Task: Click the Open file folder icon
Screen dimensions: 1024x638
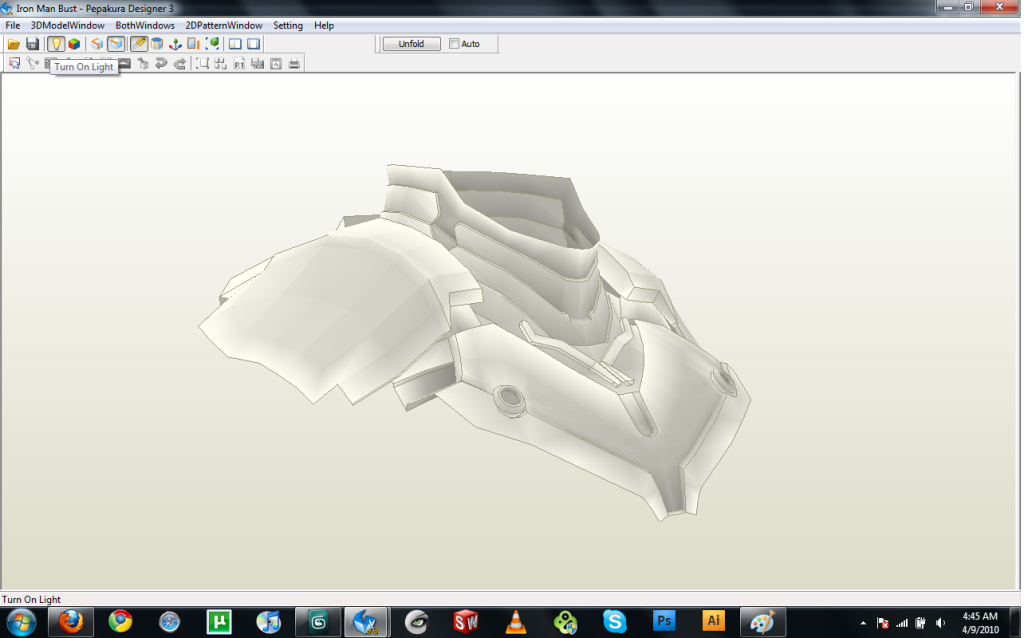Action: pos(14,44)
